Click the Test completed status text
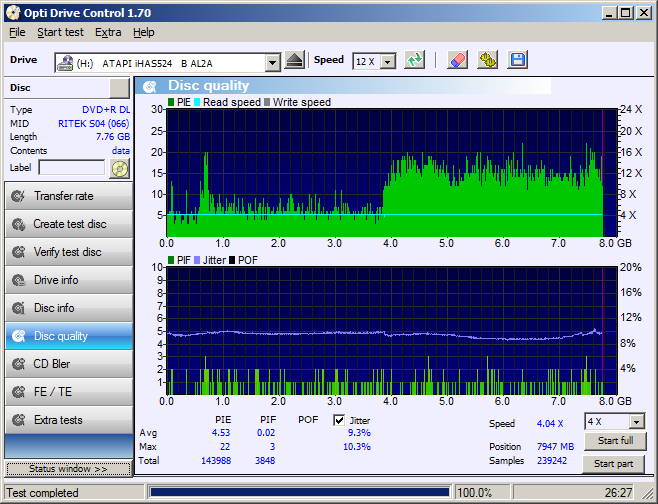Screen dimensions: 658x504 coord(42,493)
